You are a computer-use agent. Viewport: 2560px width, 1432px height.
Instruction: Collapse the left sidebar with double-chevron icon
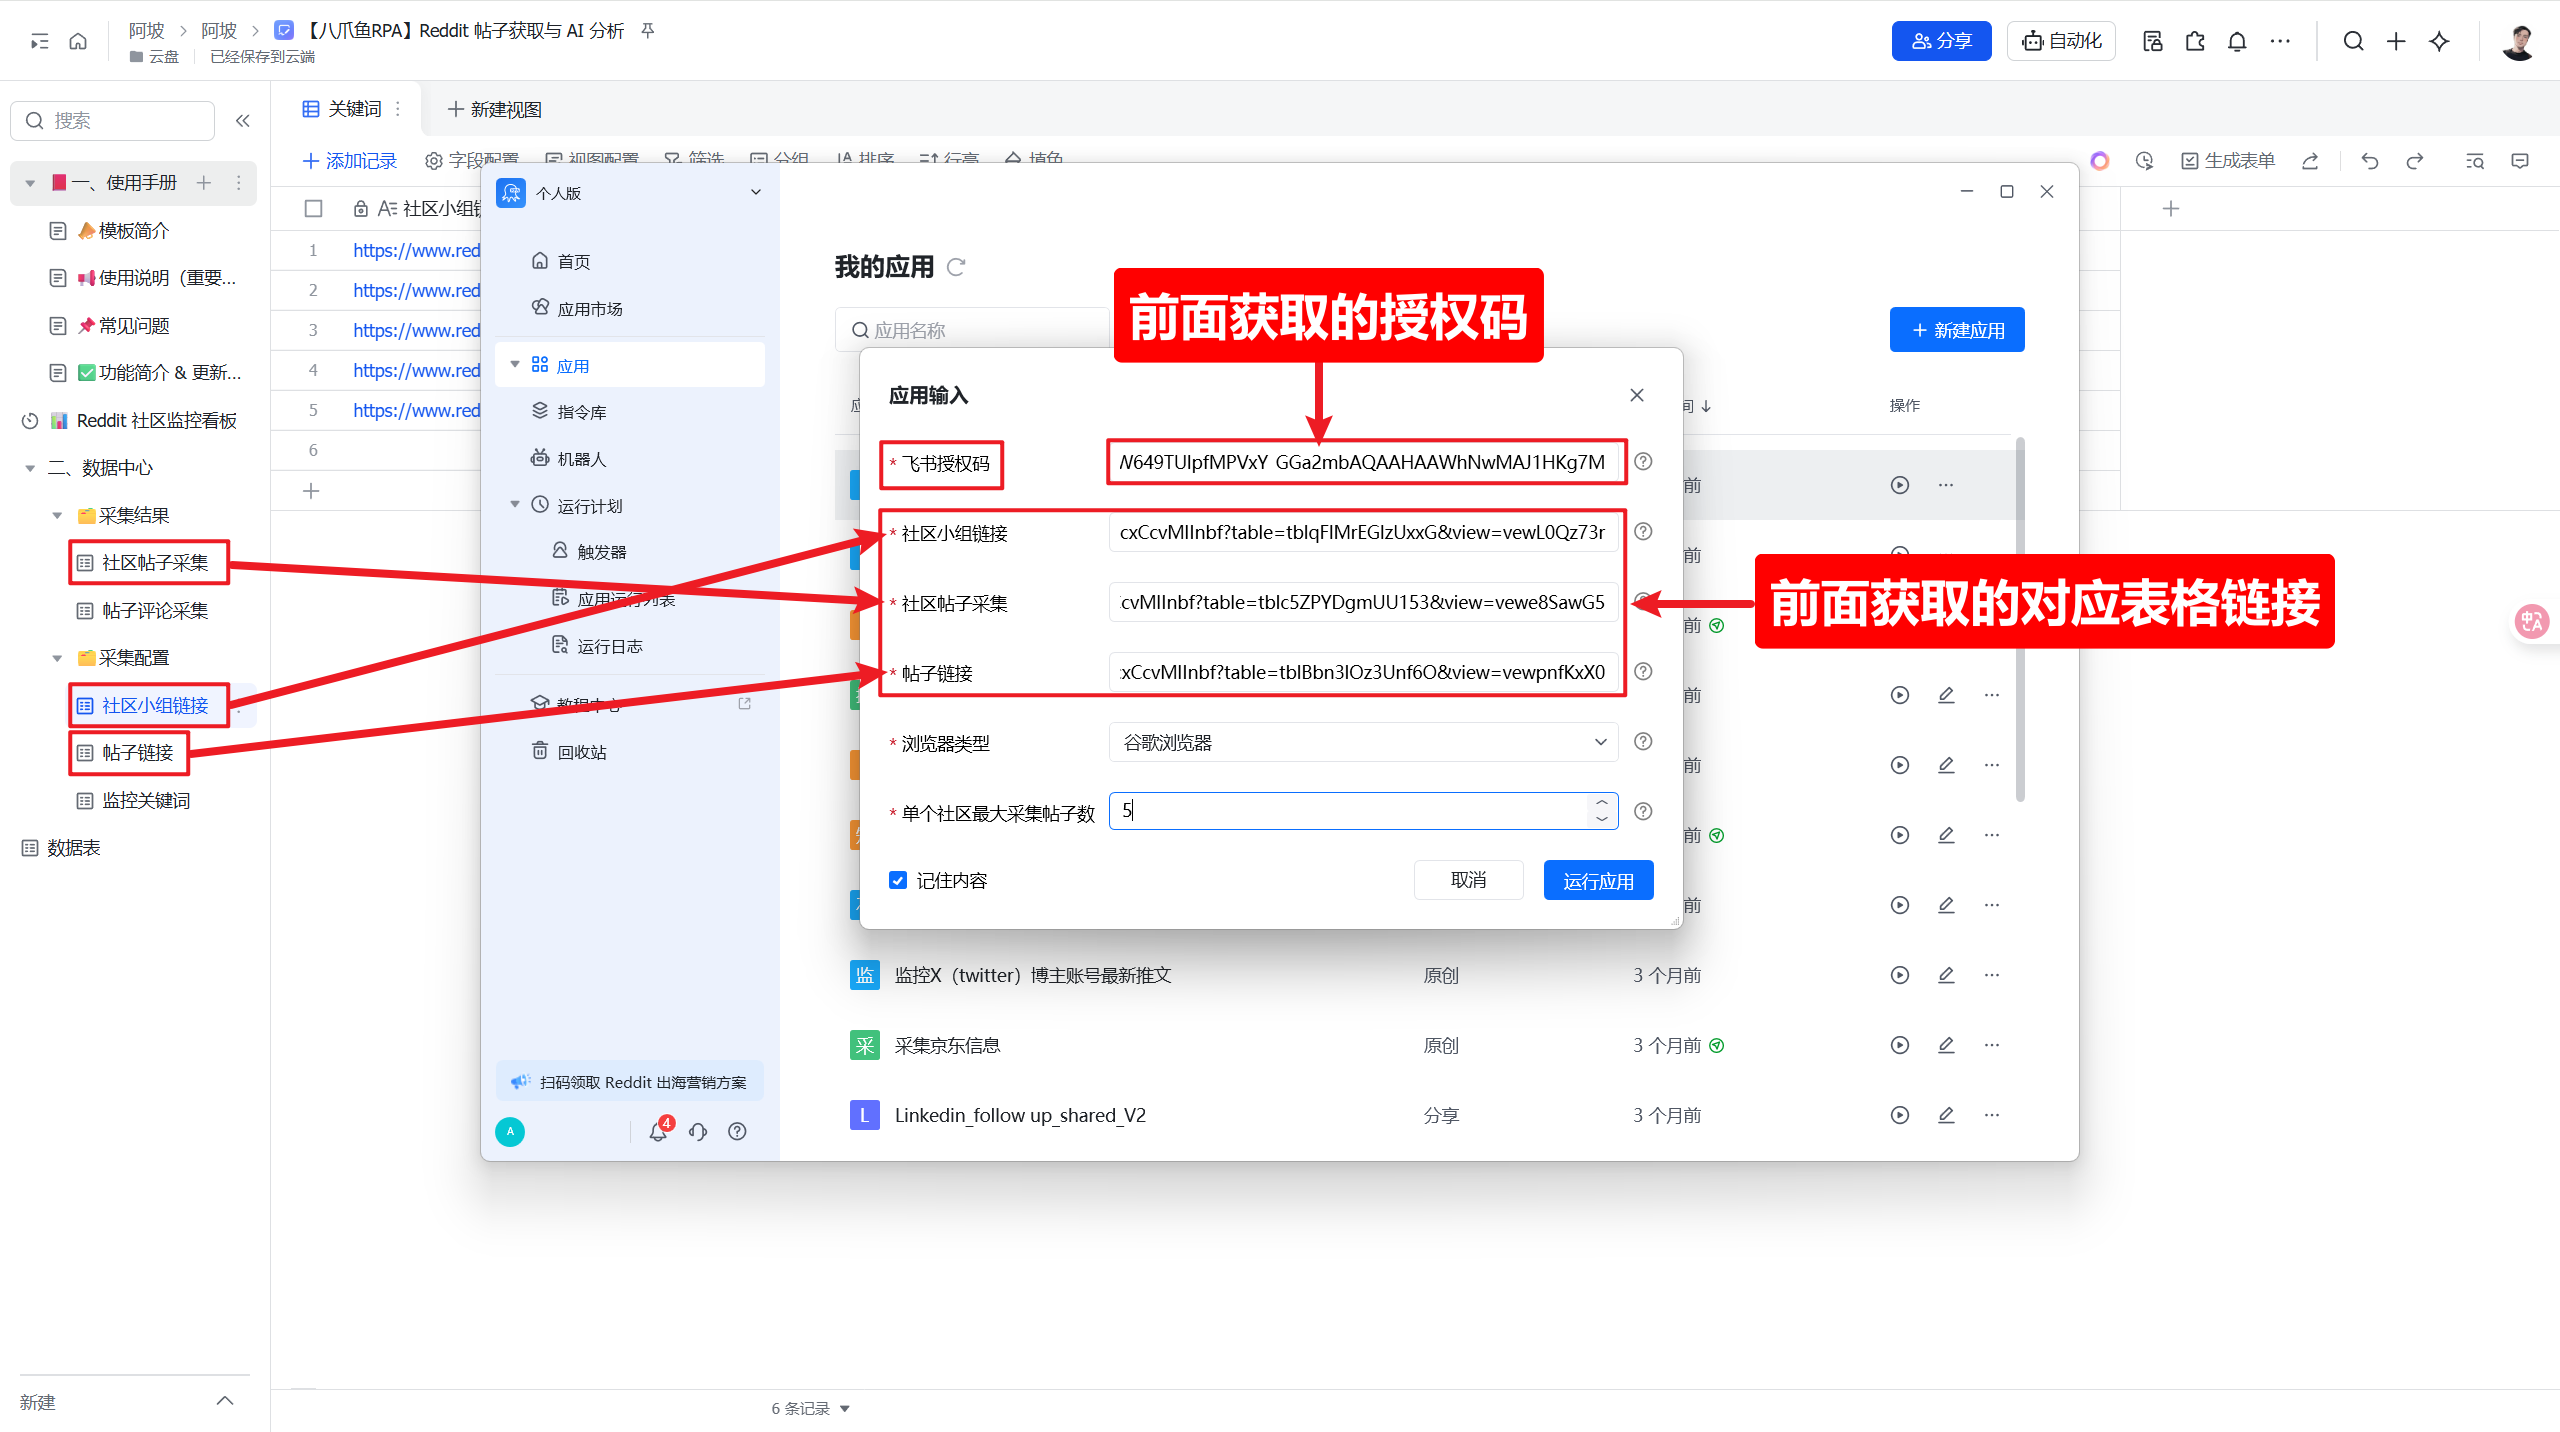(x=243, y=121)
